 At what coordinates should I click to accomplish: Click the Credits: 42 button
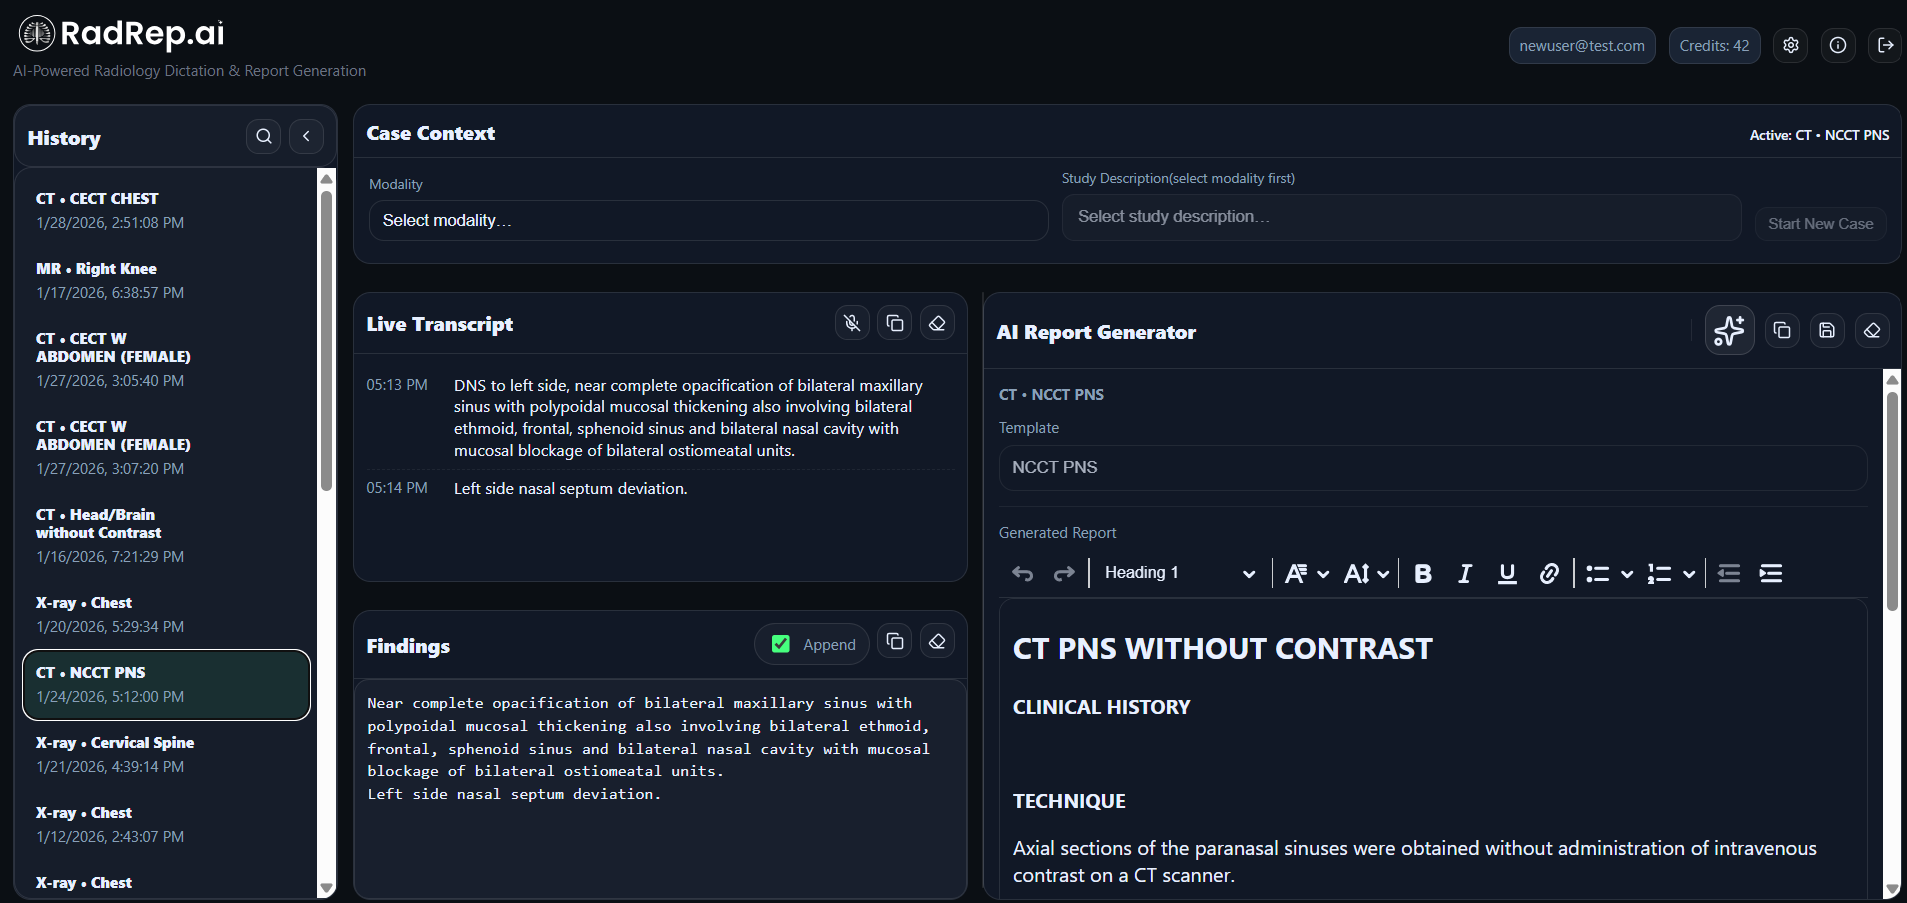1714,45
